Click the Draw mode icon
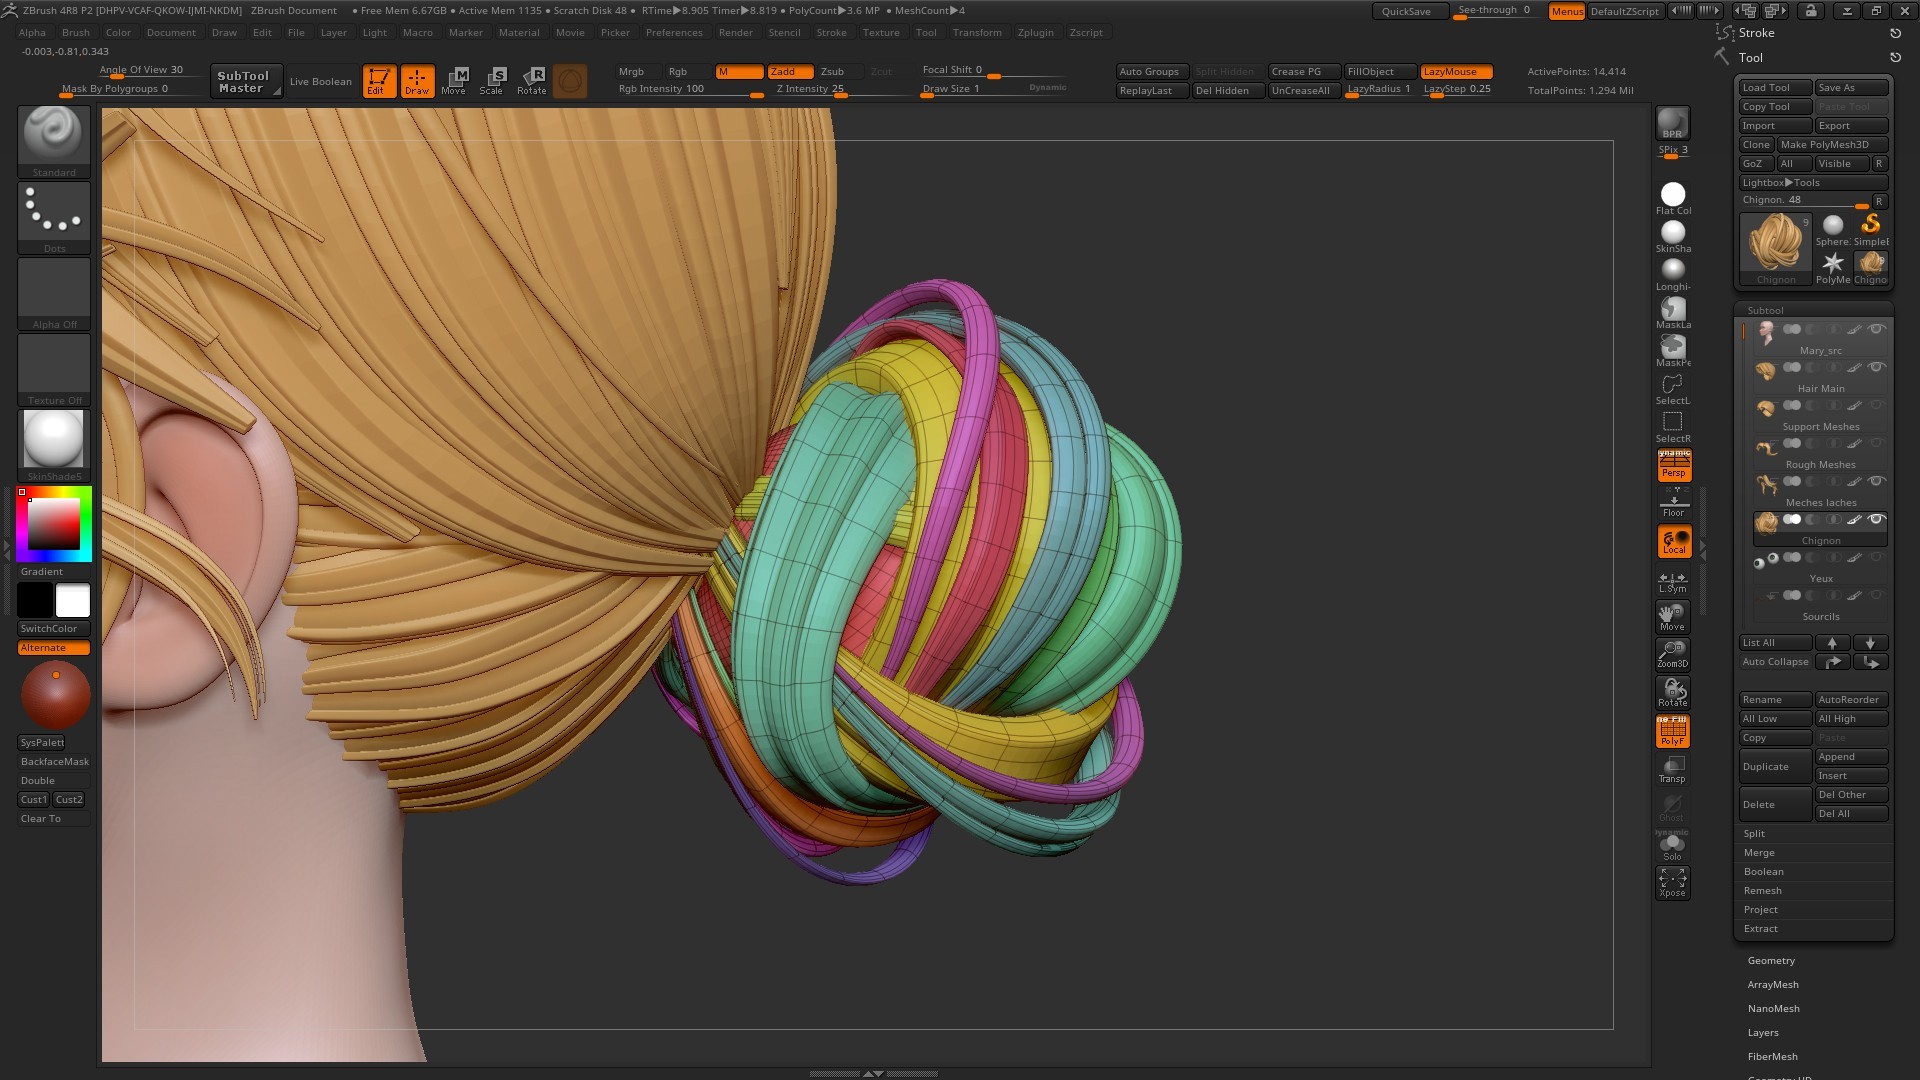Image resolution: width=1920 pixels, height=1080 pixels. click(415, 80)
